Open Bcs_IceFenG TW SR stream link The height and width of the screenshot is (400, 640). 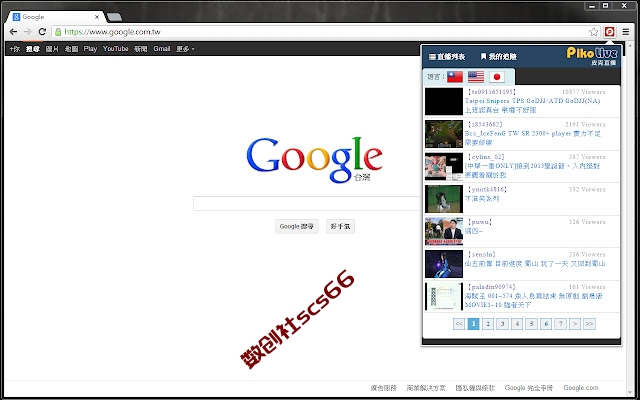click(532, 138)
